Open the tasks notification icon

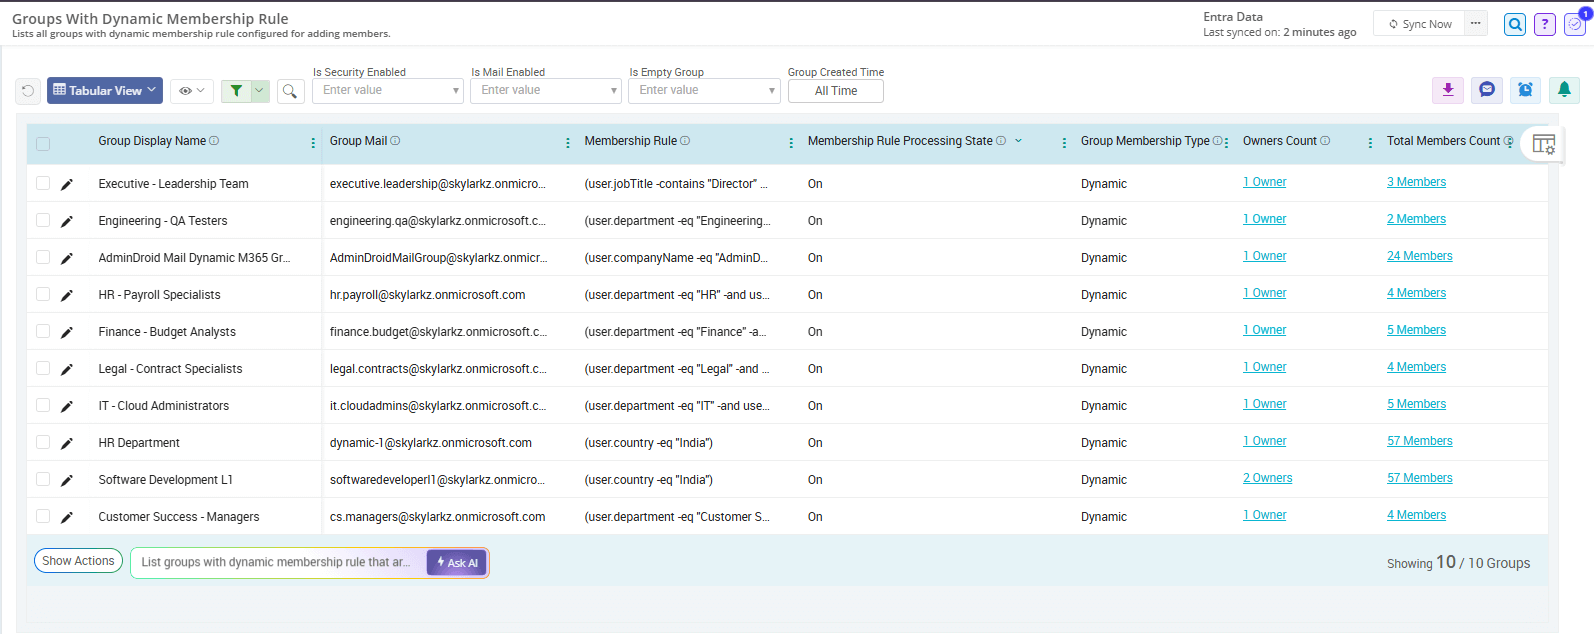(1576, 24)
